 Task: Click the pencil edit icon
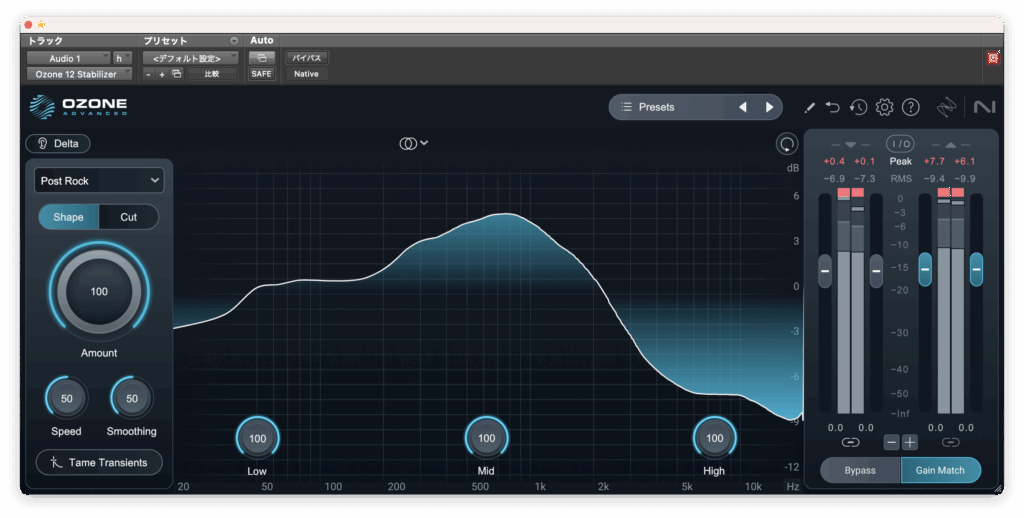[809, 107]
